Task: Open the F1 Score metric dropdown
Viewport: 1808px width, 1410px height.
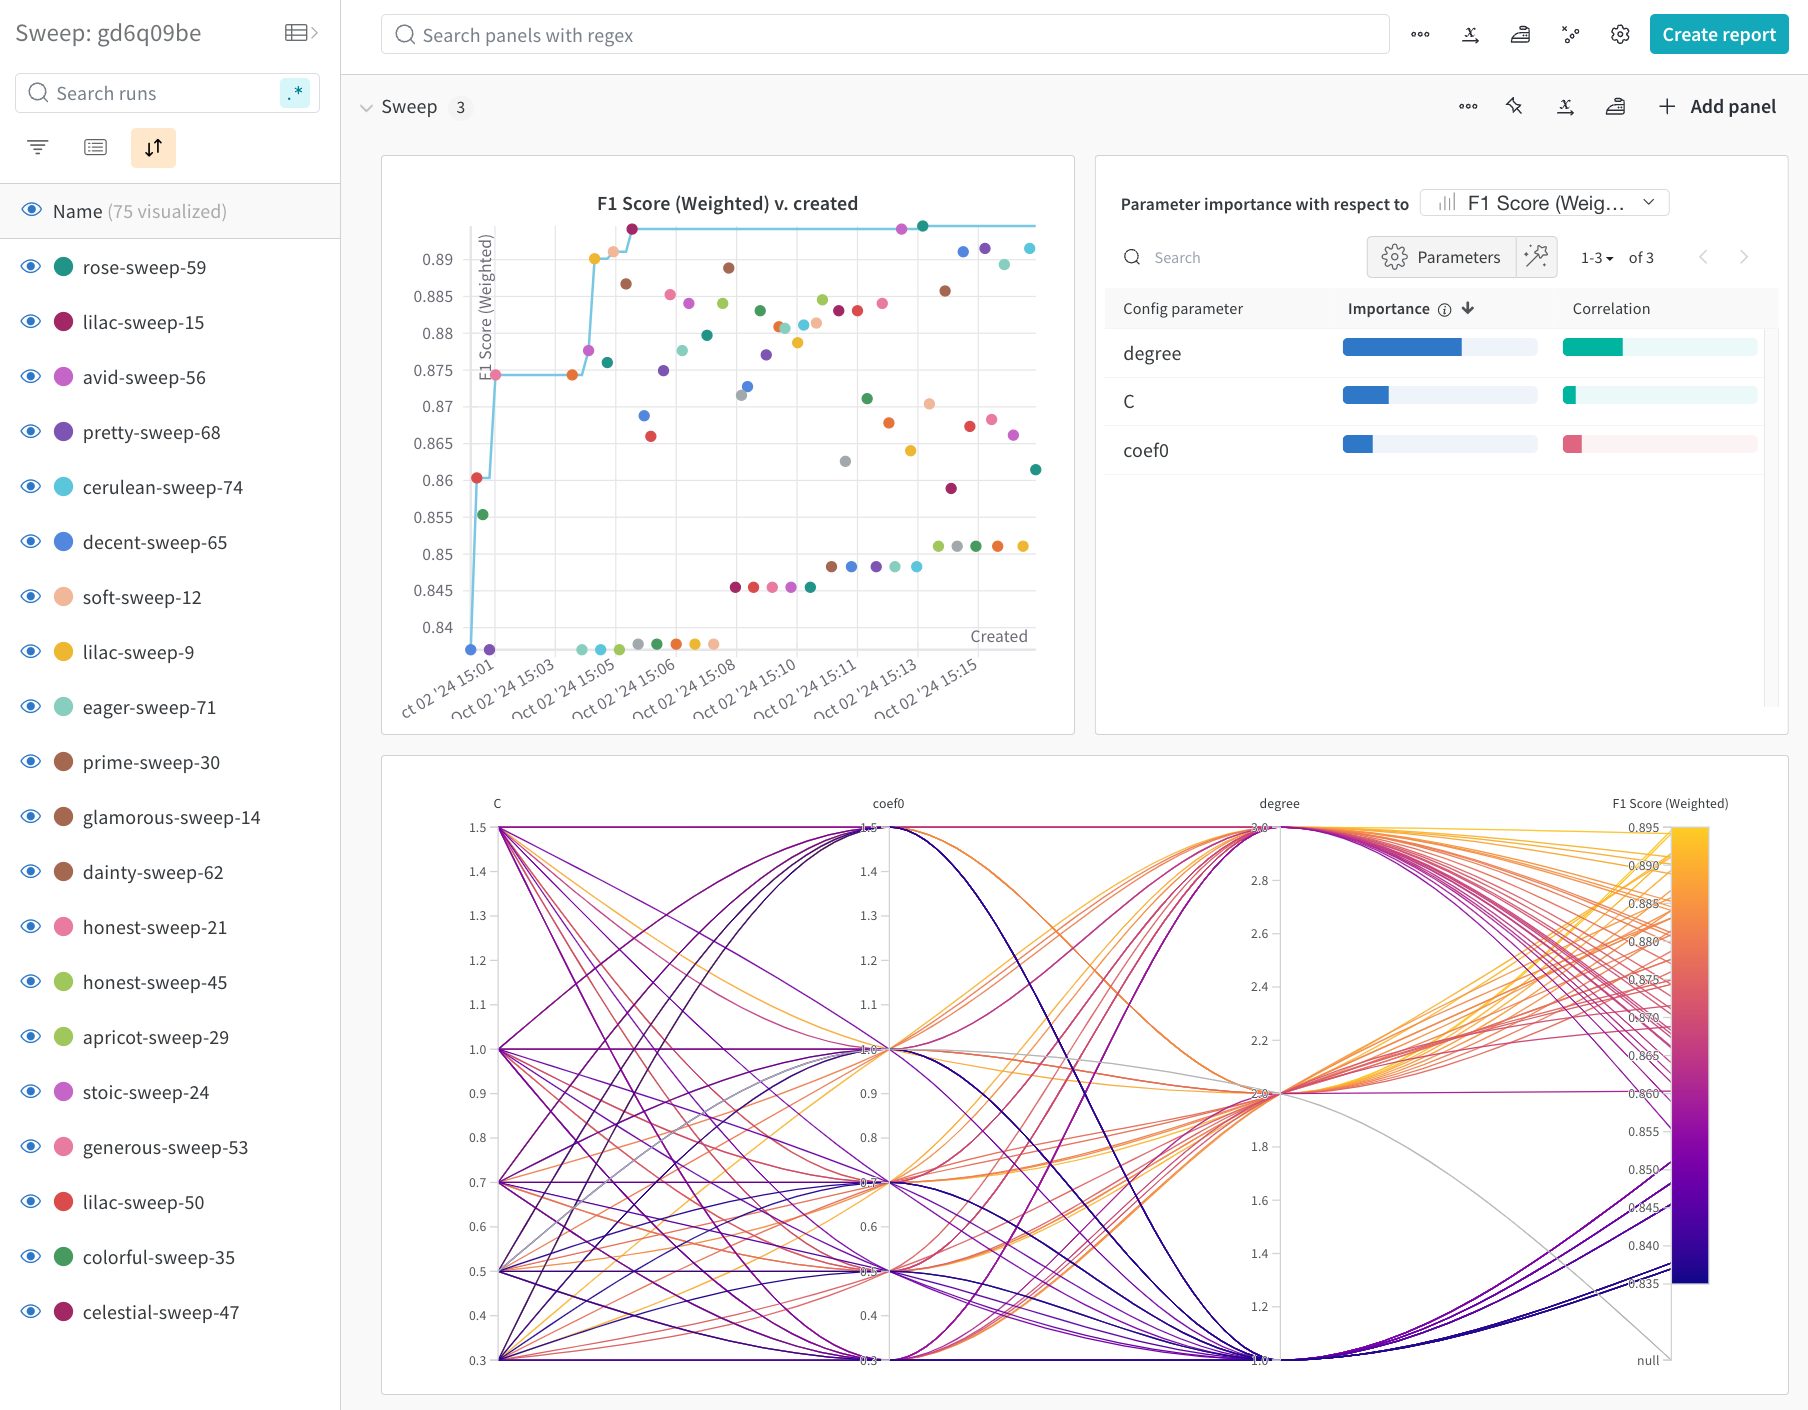Action: click(1544, 203)
